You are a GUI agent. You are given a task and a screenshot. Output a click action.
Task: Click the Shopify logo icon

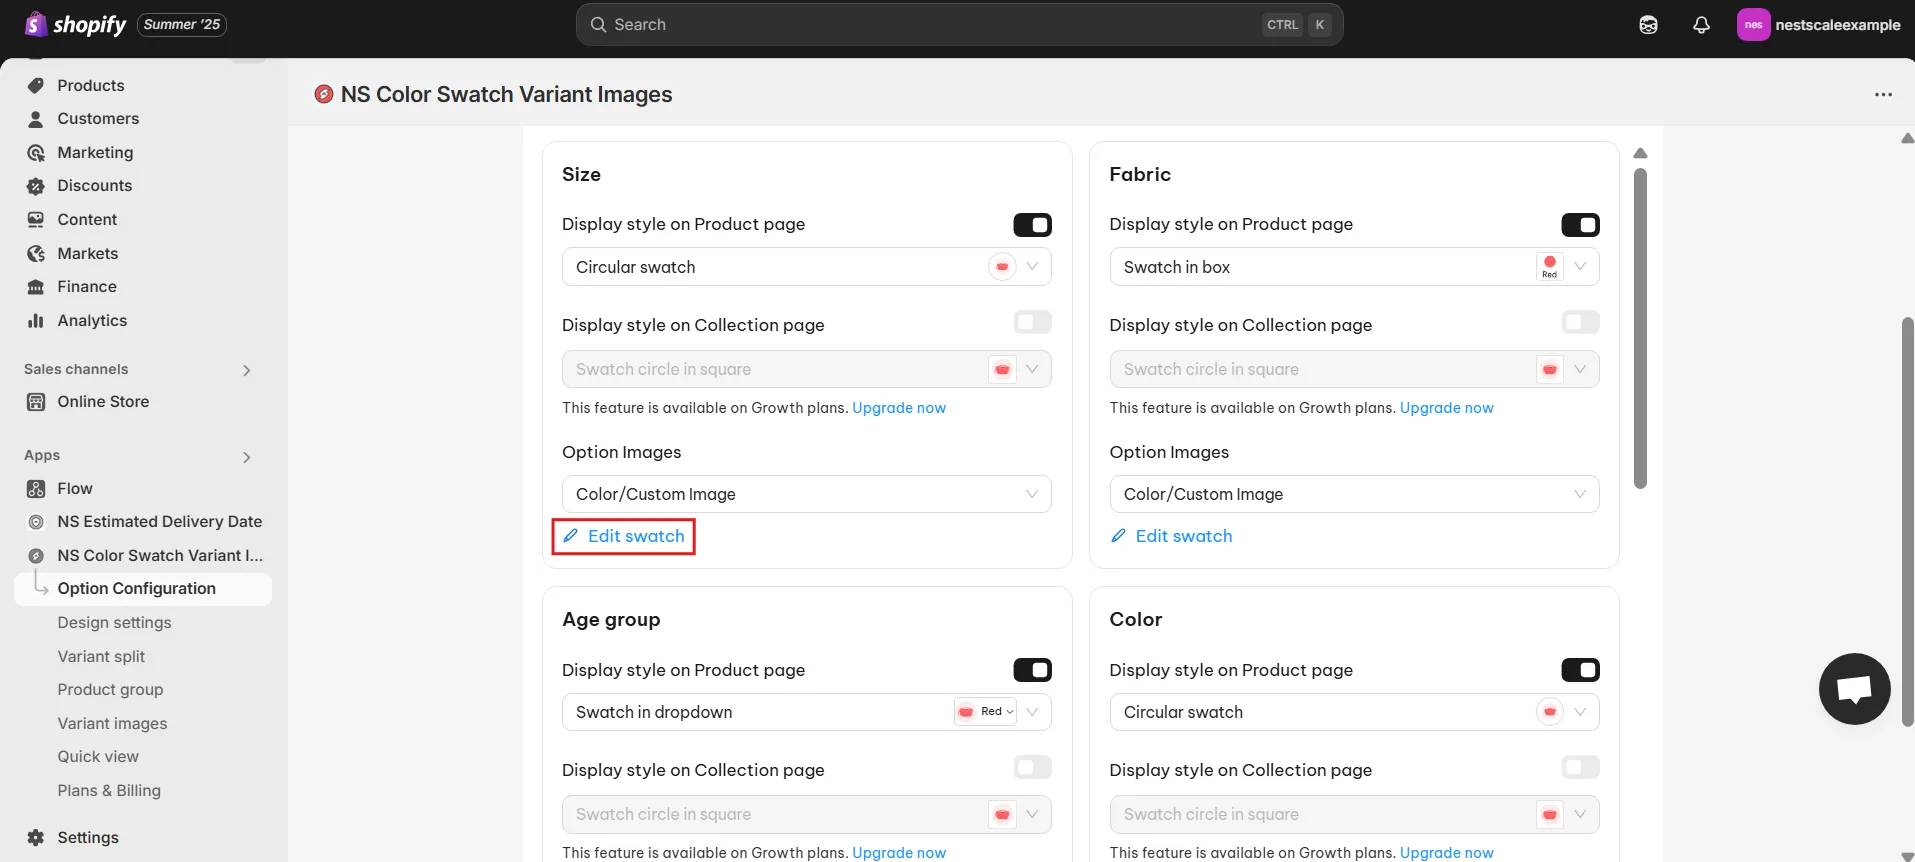click(35, 24)
